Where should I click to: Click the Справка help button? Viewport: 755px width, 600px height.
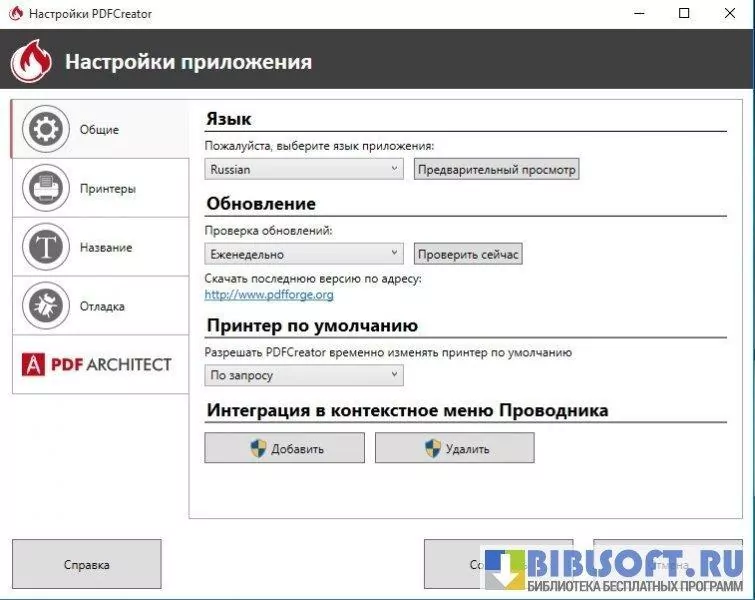click(86, 564)
